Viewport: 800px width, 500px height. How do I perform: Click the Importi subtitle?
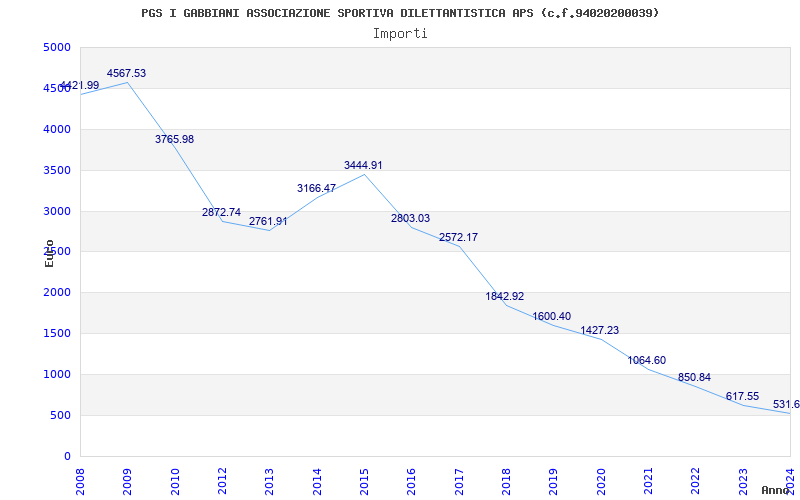pos(400,34)
